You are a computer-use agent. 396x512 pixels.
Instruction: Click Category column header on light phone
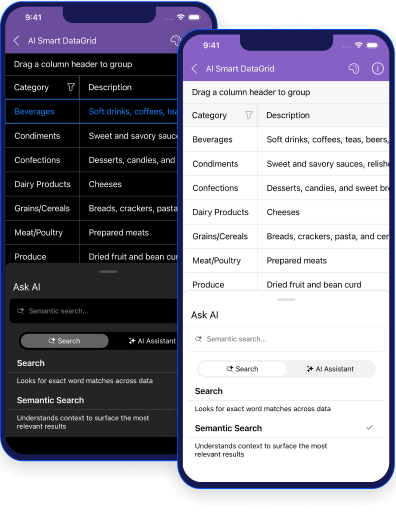click(220, 115)
